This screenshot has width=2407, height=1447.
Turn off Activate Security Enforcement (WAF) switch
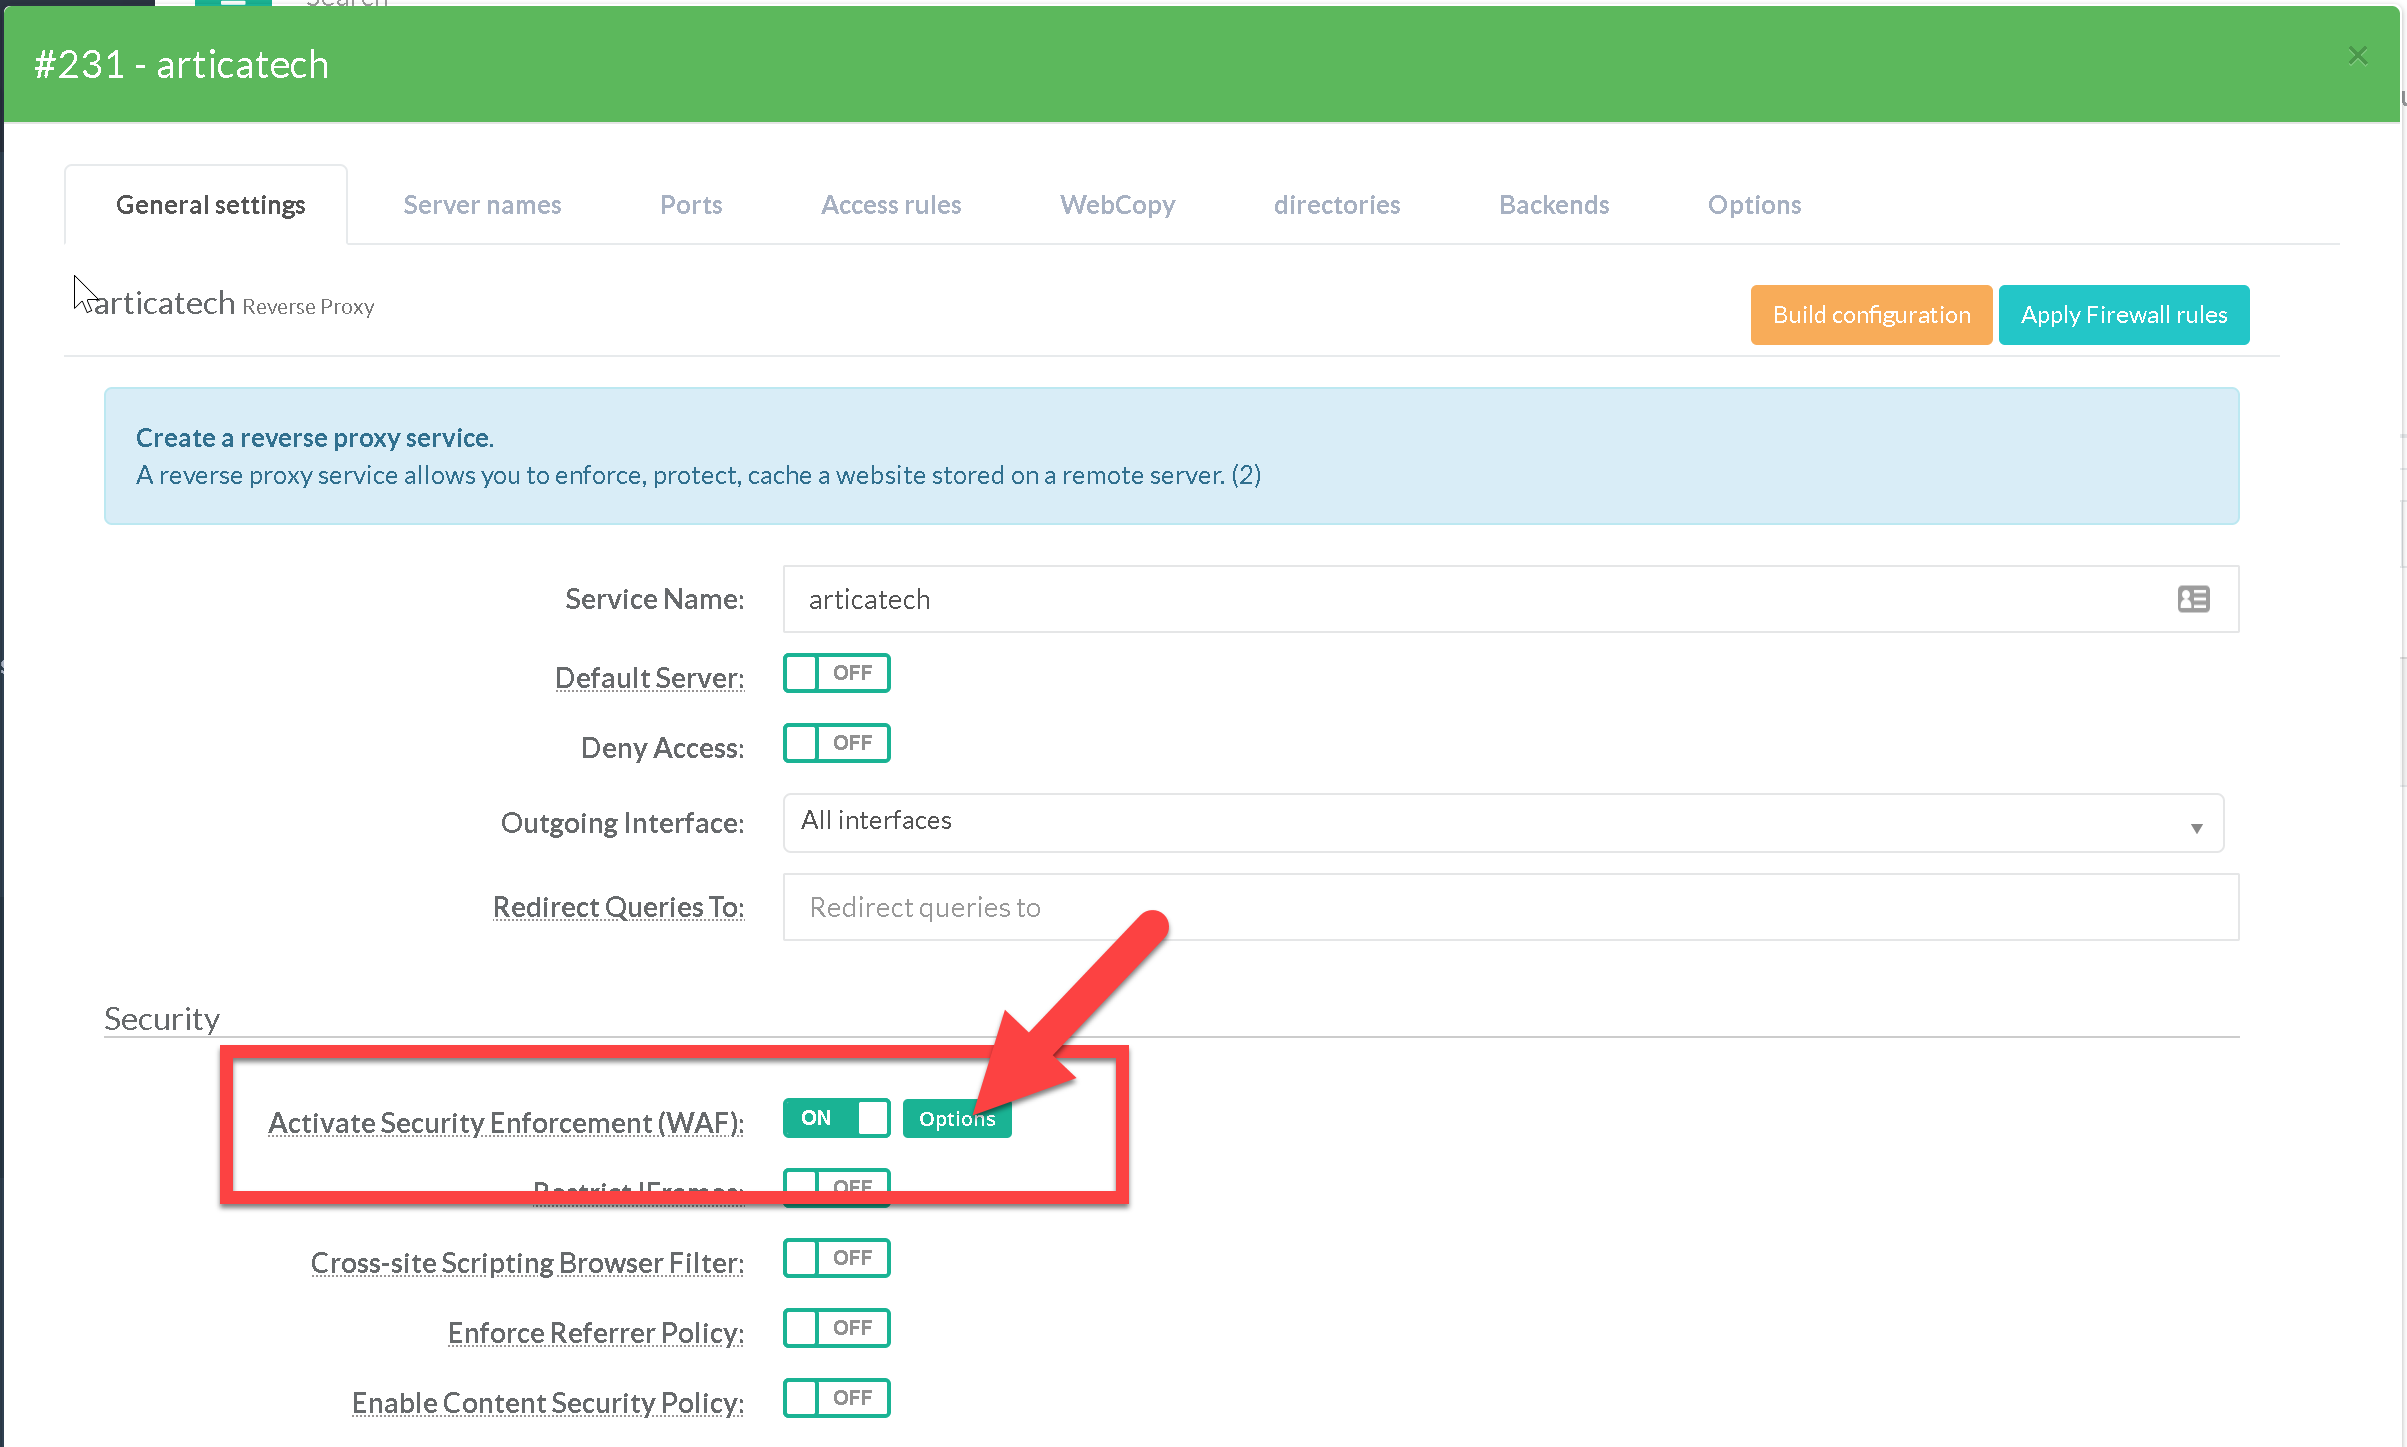pos(836,1118)
